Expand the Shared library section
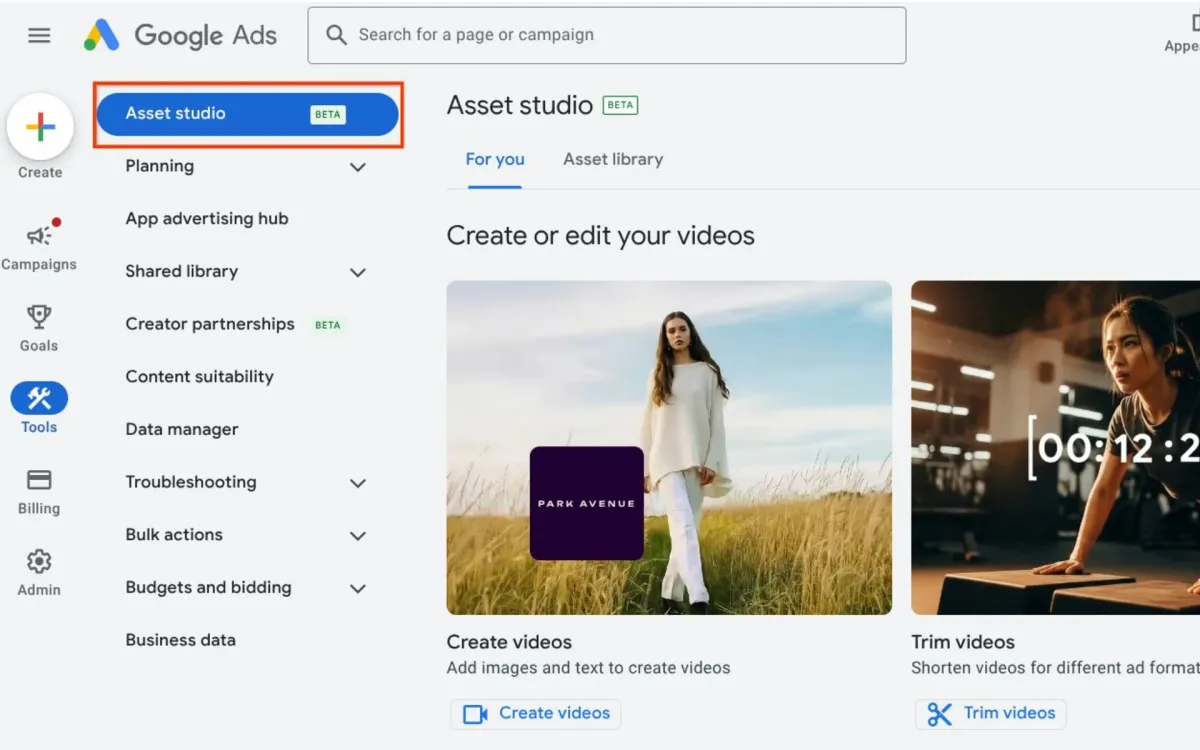This screenshot has height=750, width=1200. tap(357, 272)
